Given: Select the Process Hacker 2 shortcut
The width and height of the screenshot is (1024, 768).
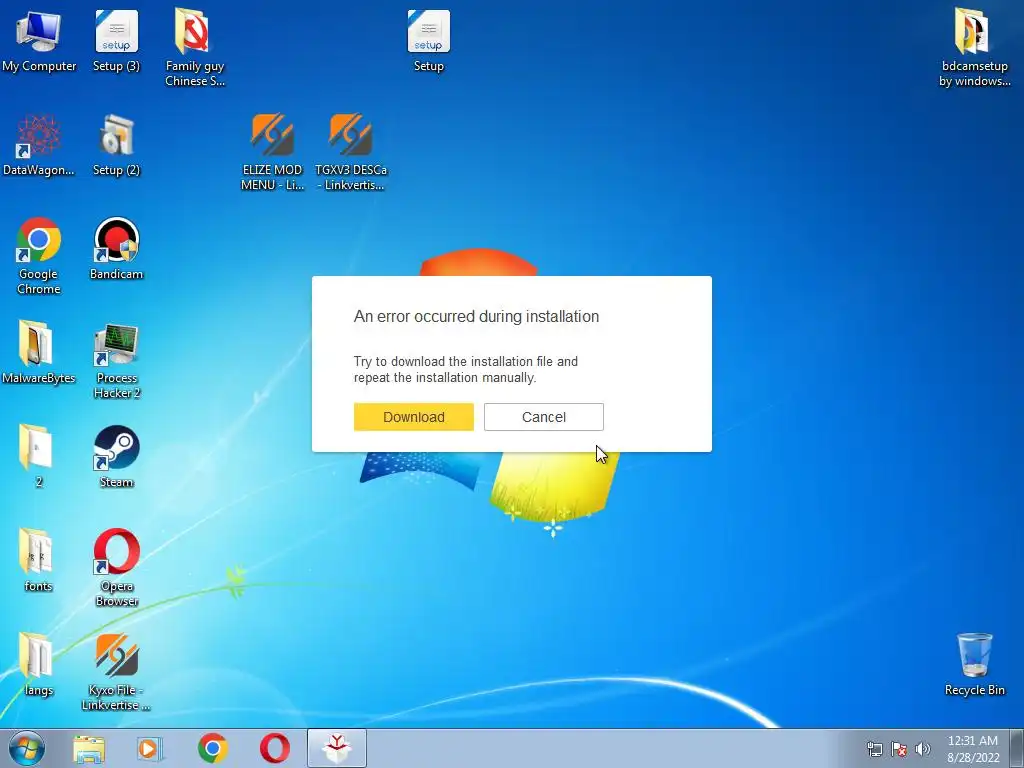Looking at the screenshot, I should (x=116, y=360).
